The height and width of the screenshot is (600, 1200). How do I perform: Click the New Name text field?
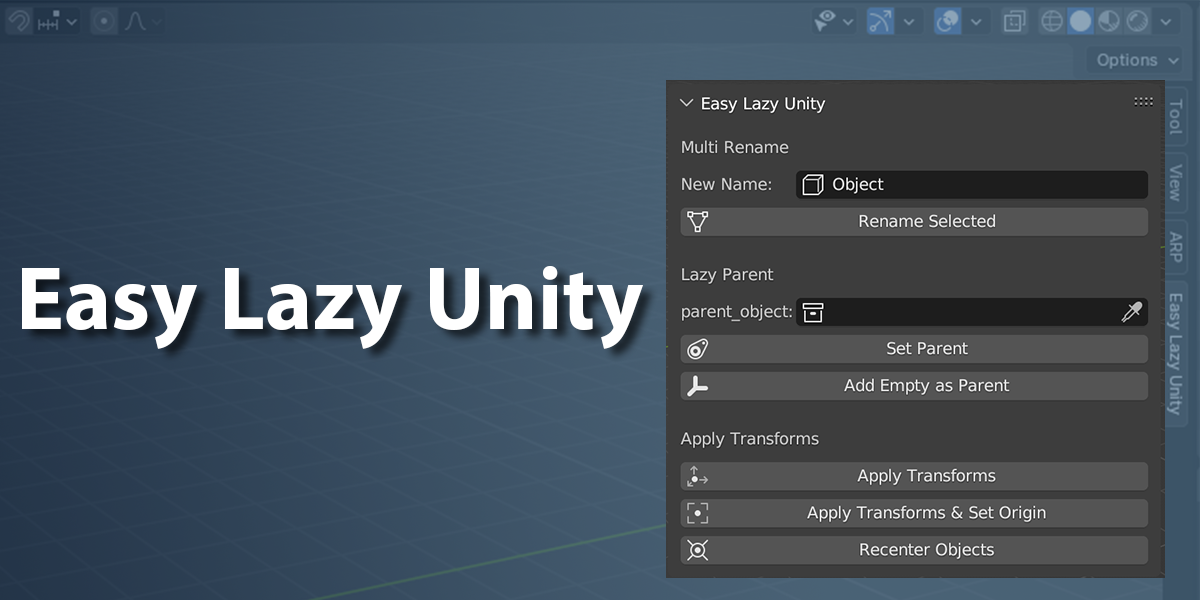coord(970,184)
